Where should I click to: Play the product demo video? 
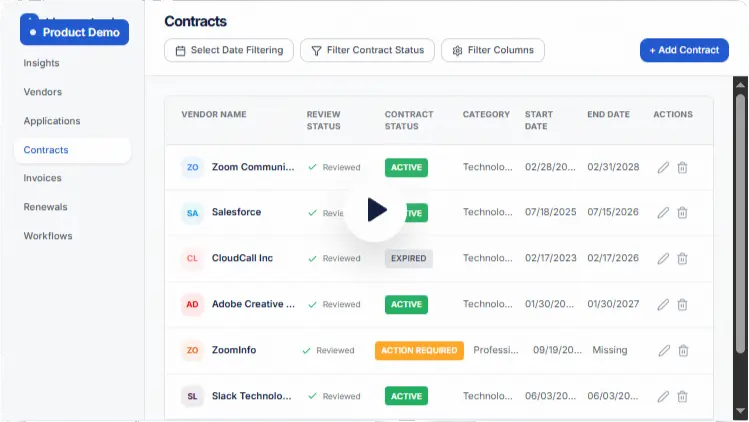pos(375,210)
